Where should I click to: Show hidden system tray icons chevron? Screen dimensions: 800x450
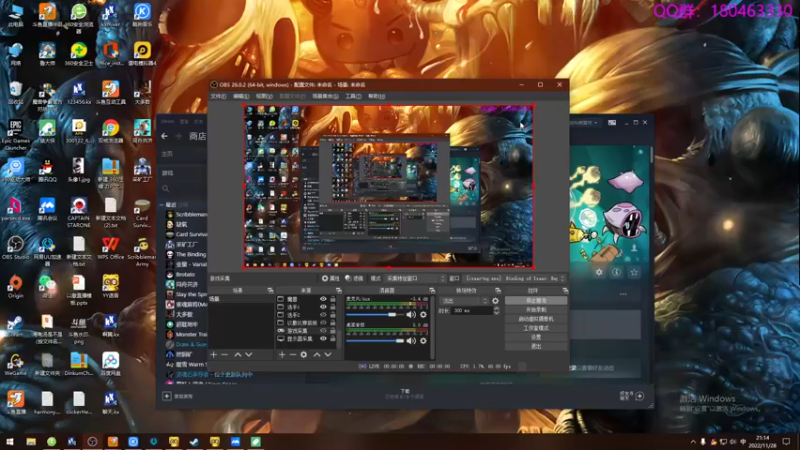click(693, 442)
